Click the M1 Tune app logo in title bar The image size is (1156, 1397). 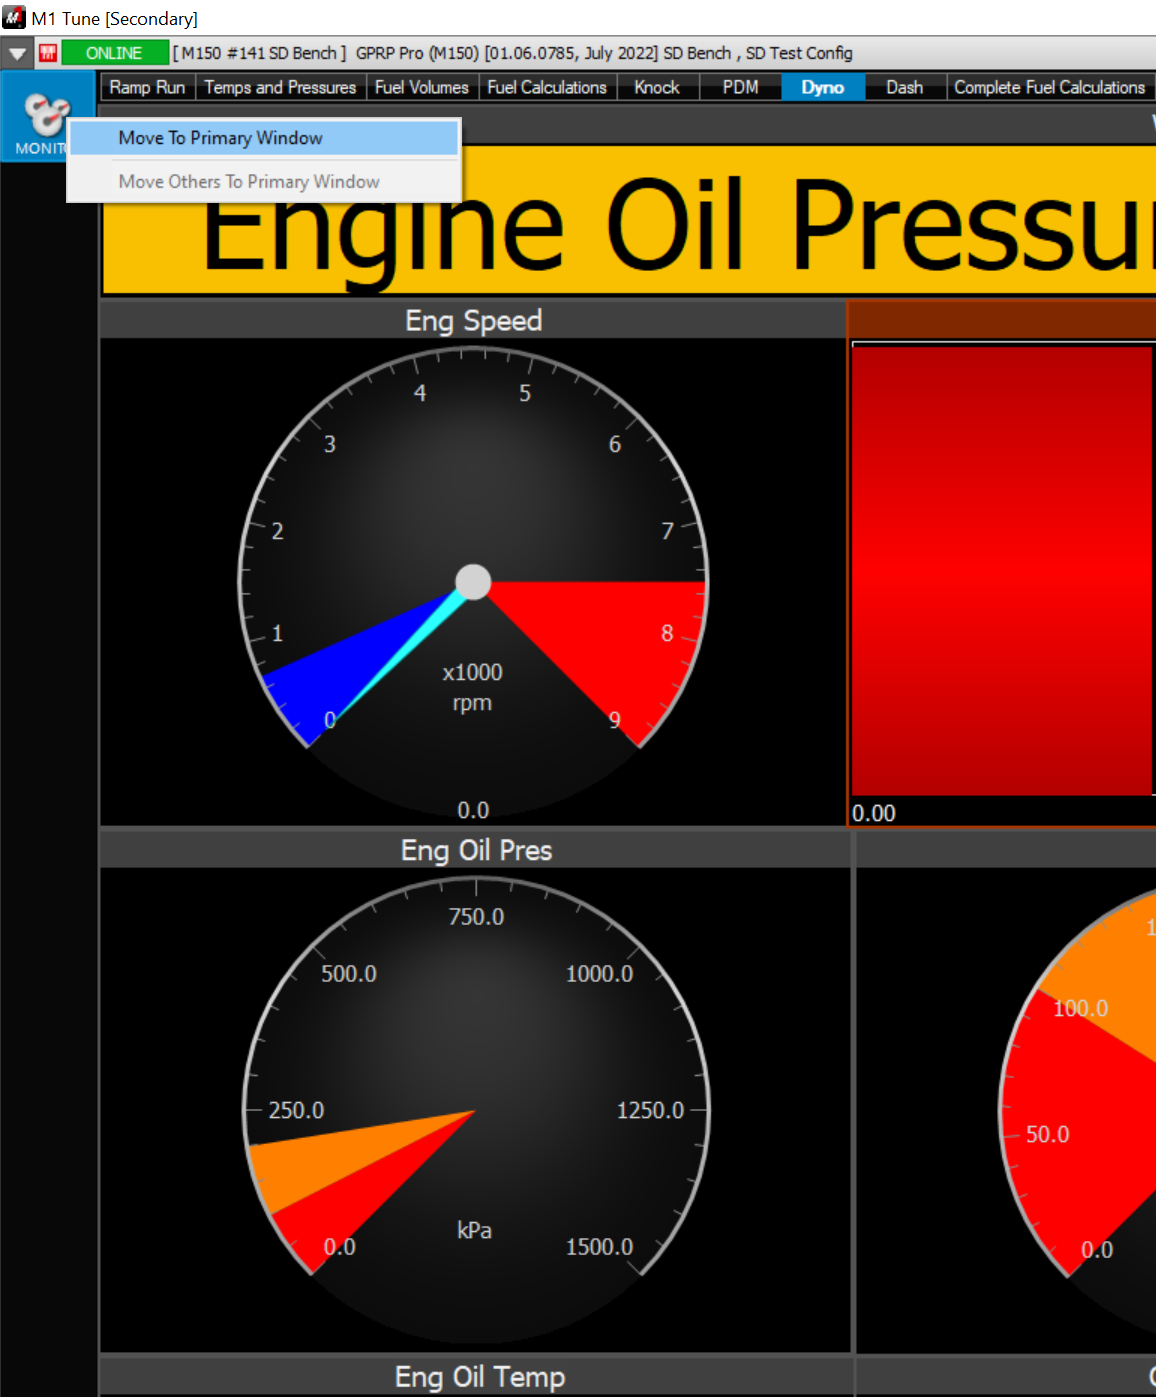[x=14, y=18]
